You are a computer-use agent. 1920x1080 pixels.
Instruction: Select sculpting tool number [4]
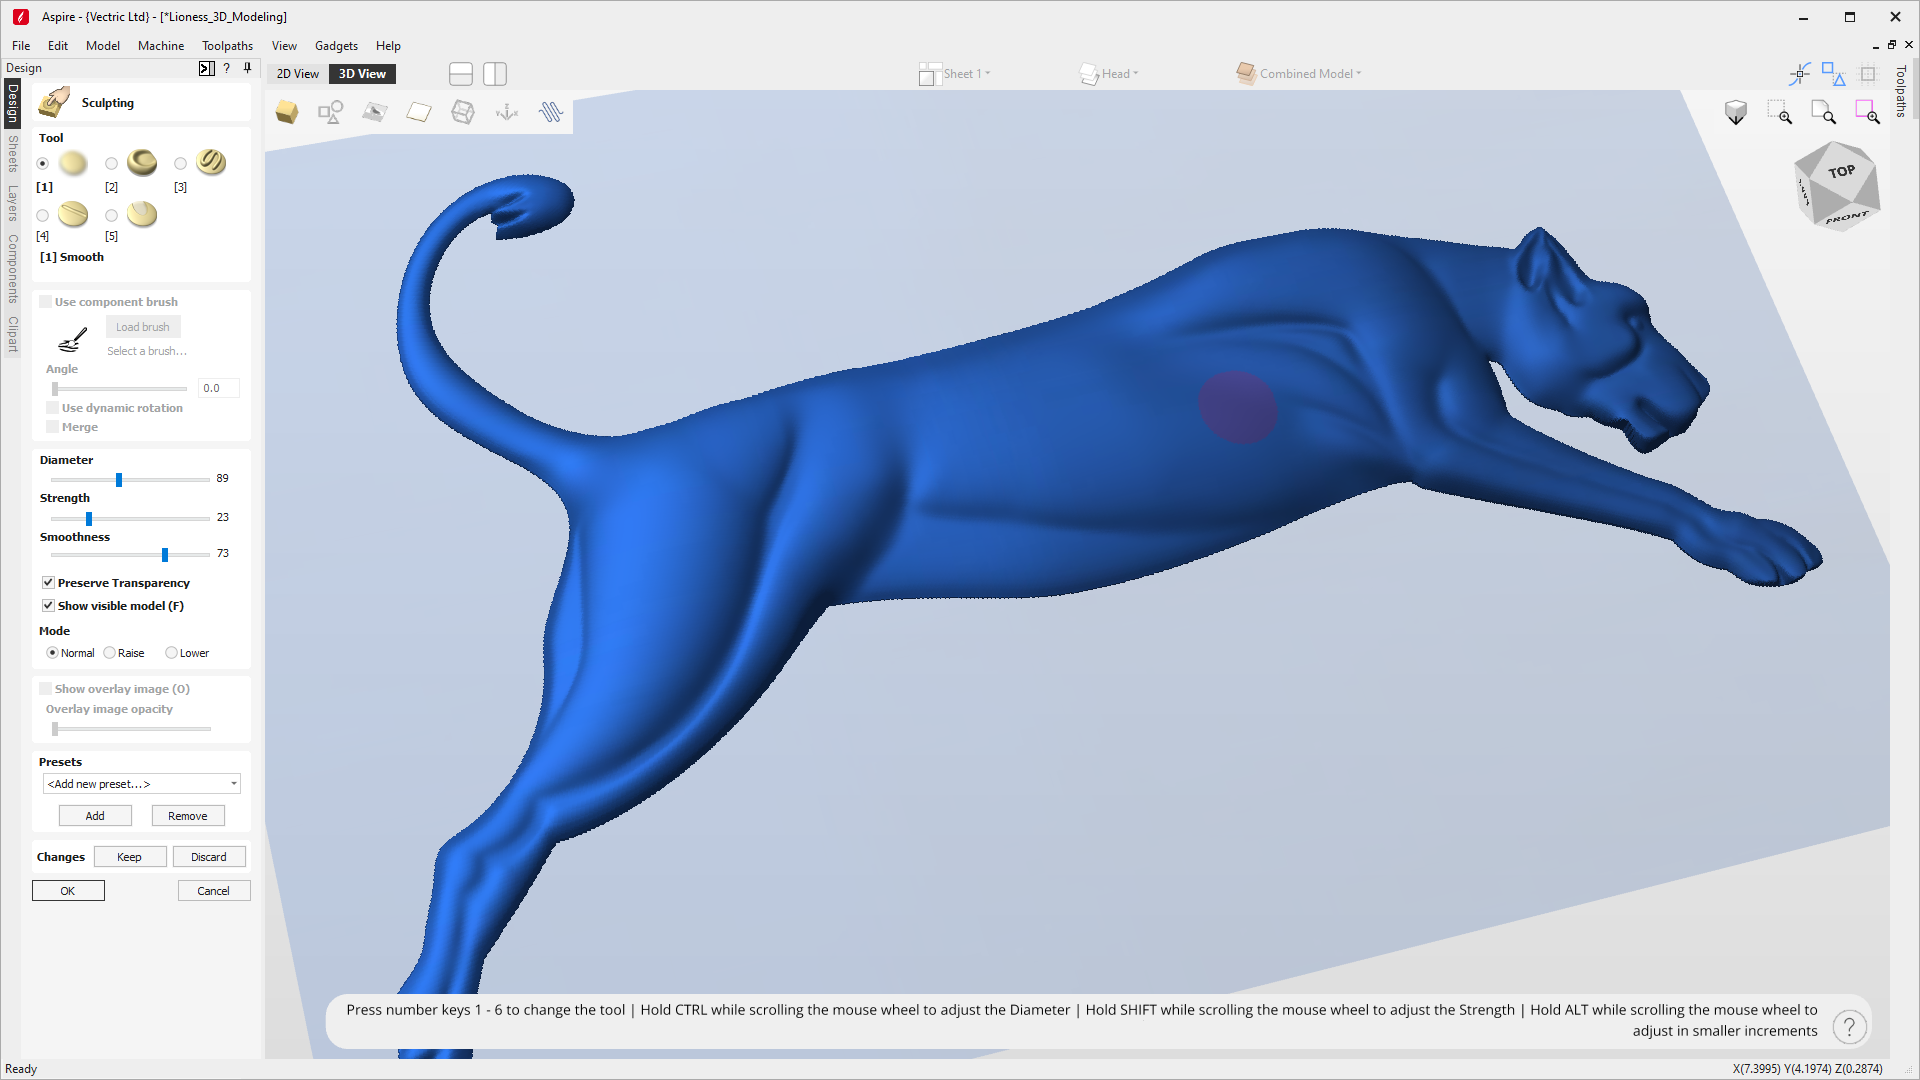(x=42, y=216)
